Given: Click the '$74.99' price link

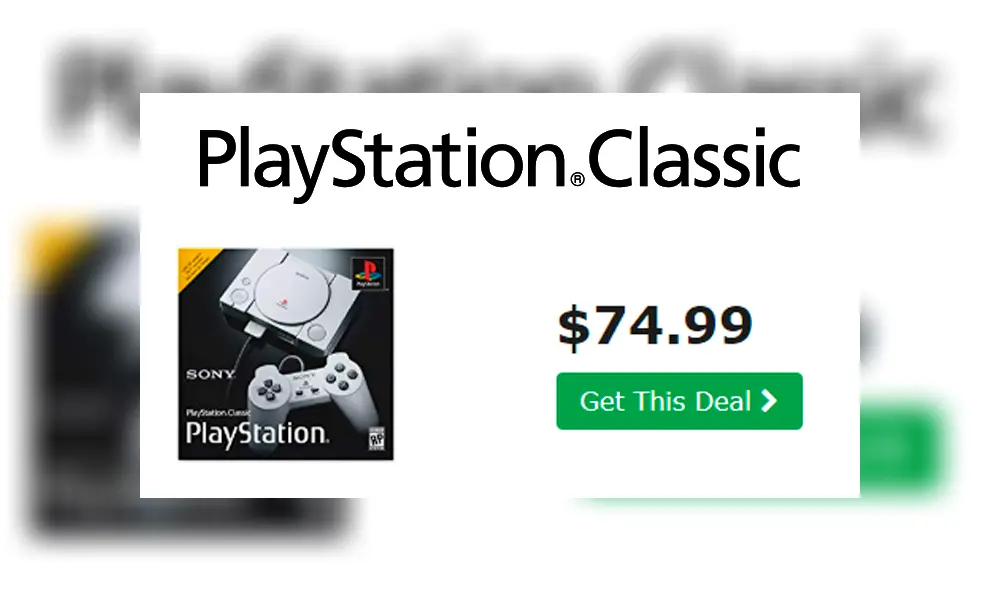Looking at the screenshot, I should (655, 322).
